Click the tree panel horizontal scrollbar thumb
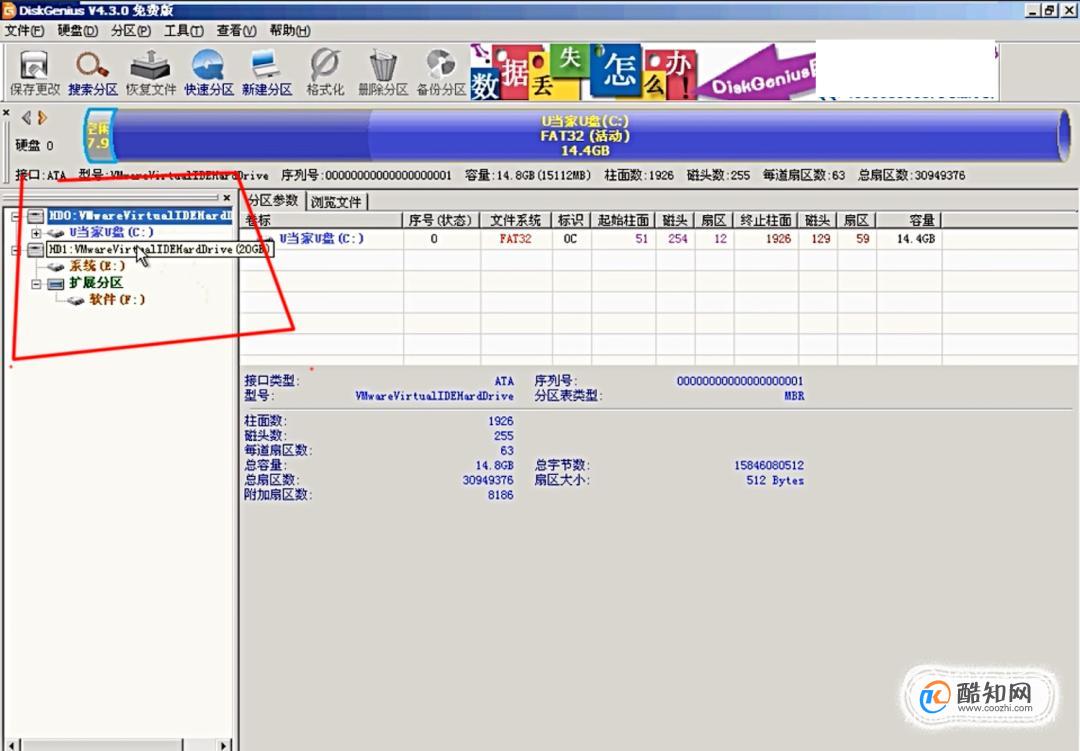1080x751 pixels. pyautogui.click(x=102, y=745)
